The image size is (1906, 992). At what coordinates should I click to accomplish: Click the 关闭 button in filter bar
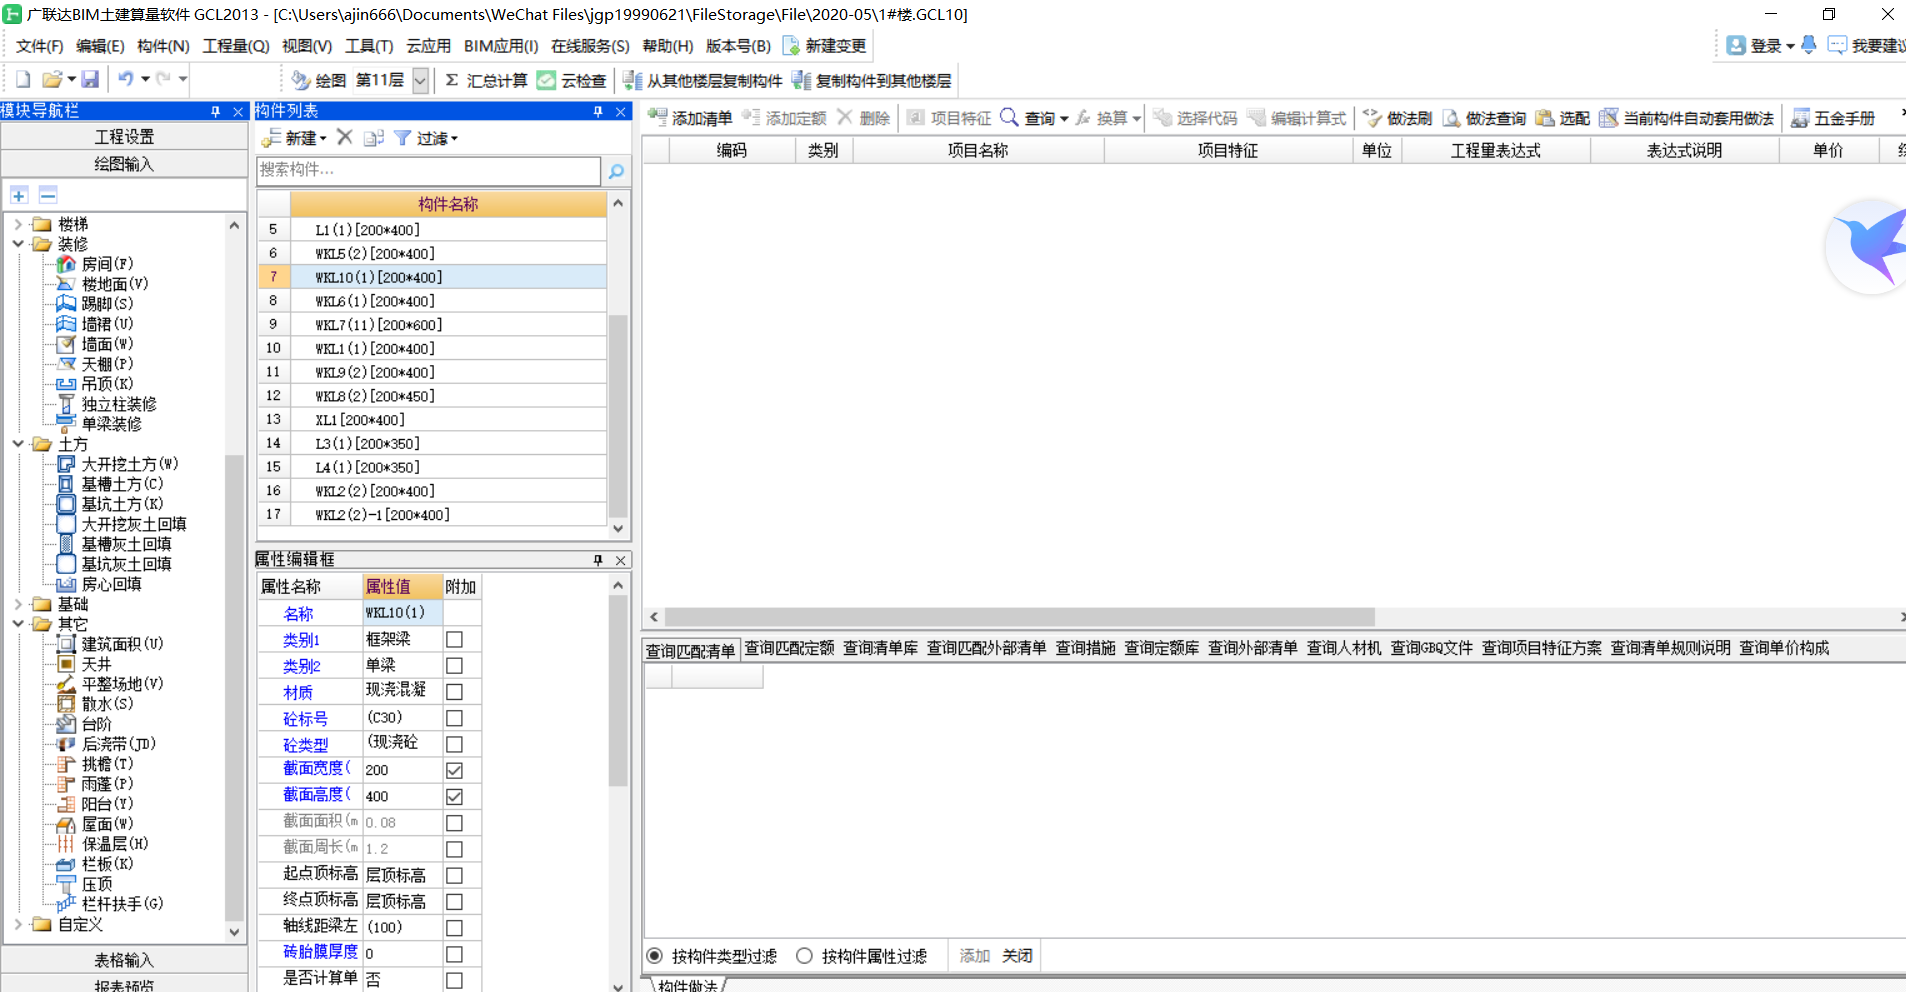point(1017,956)
